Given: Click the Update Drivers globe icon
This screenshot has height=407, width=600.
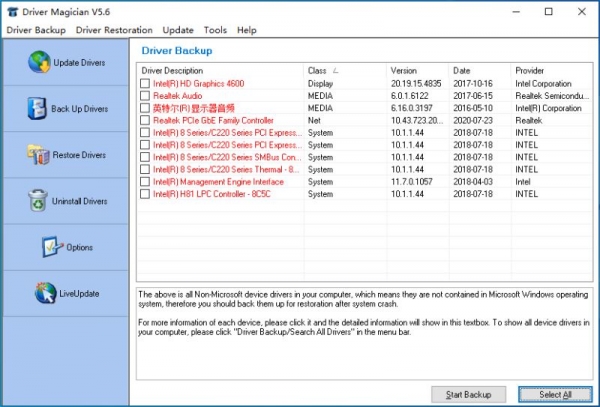Looking at the screenshot, I should coord(39,62).
